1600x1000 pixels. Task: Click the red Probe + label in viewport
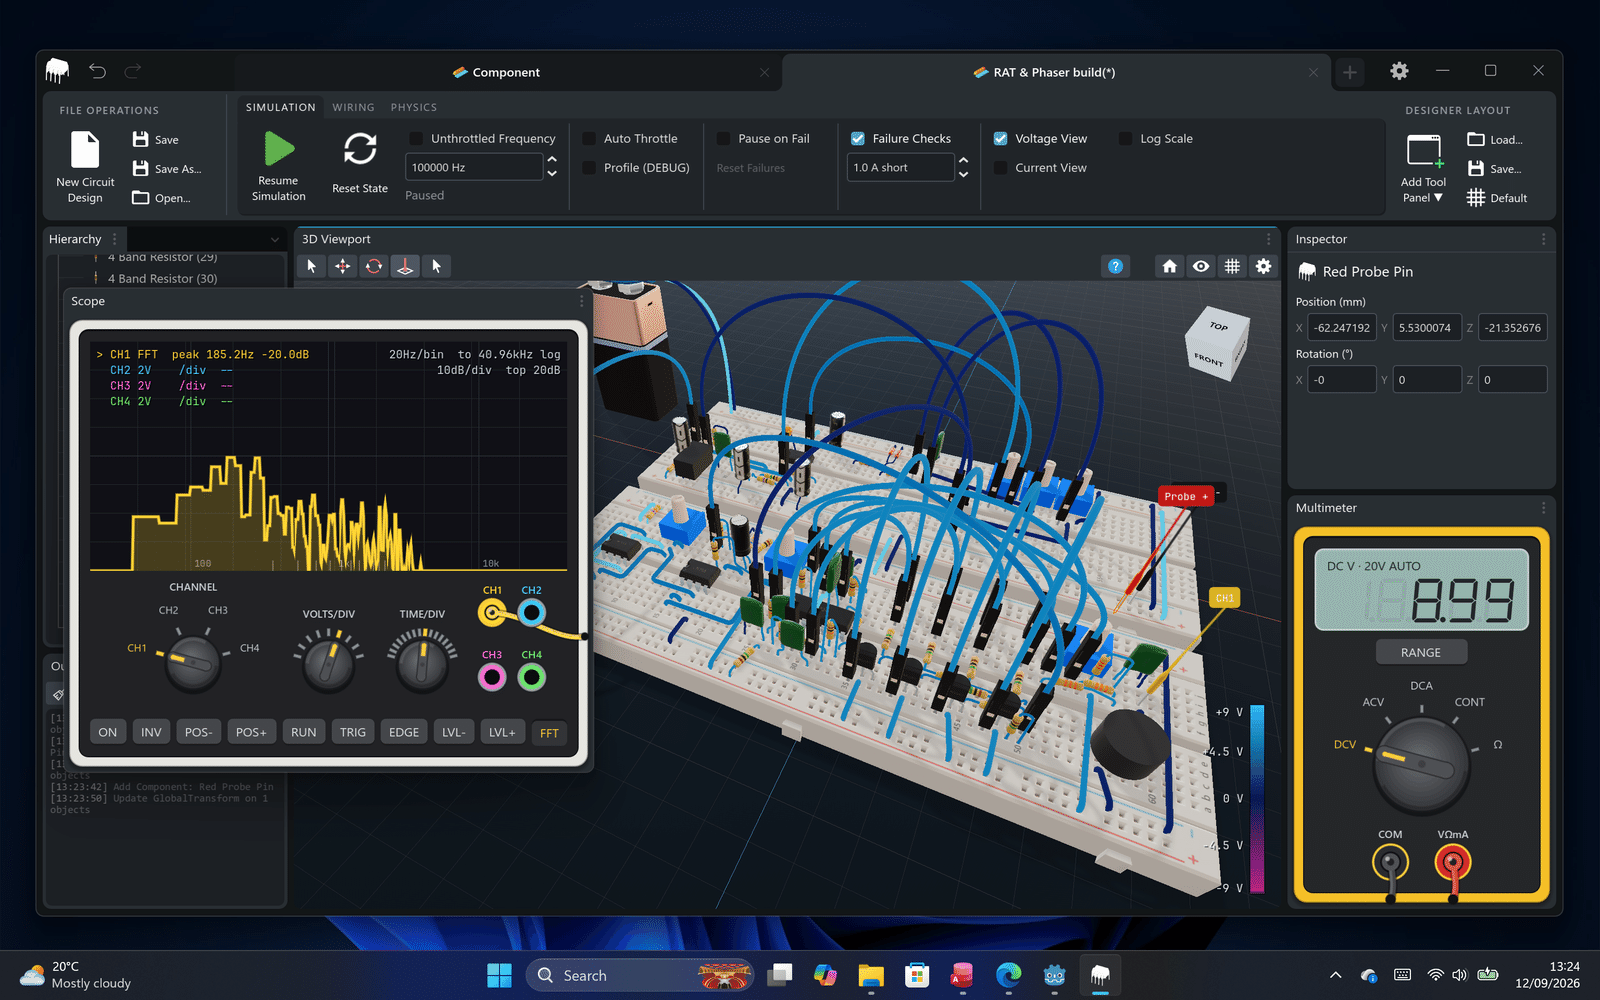coord(1186,496)
